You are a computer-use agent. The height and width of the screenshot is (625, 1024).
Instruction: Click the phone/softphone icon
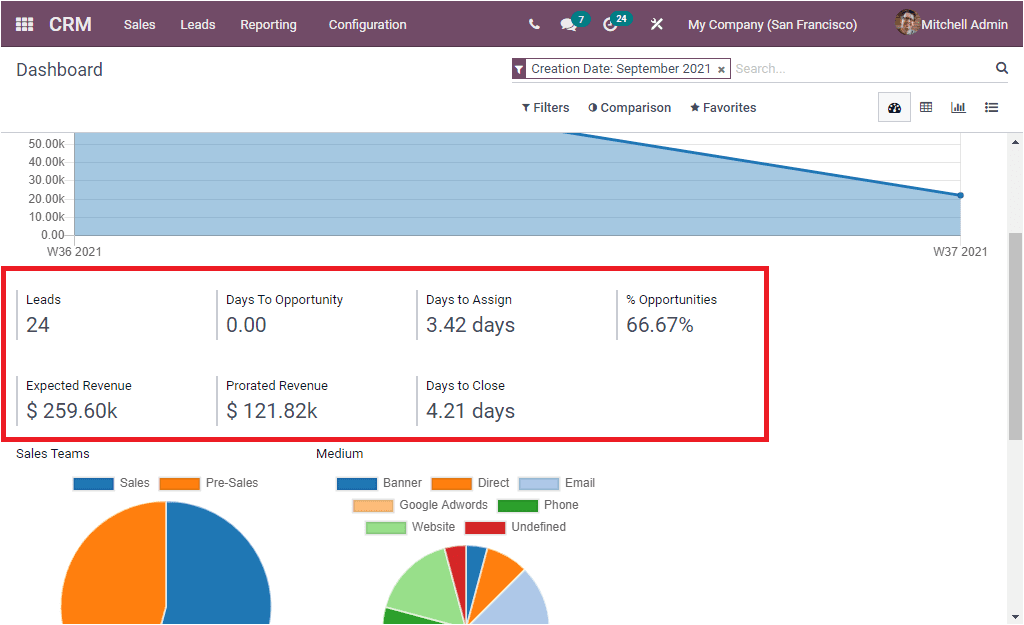(534, 23)
